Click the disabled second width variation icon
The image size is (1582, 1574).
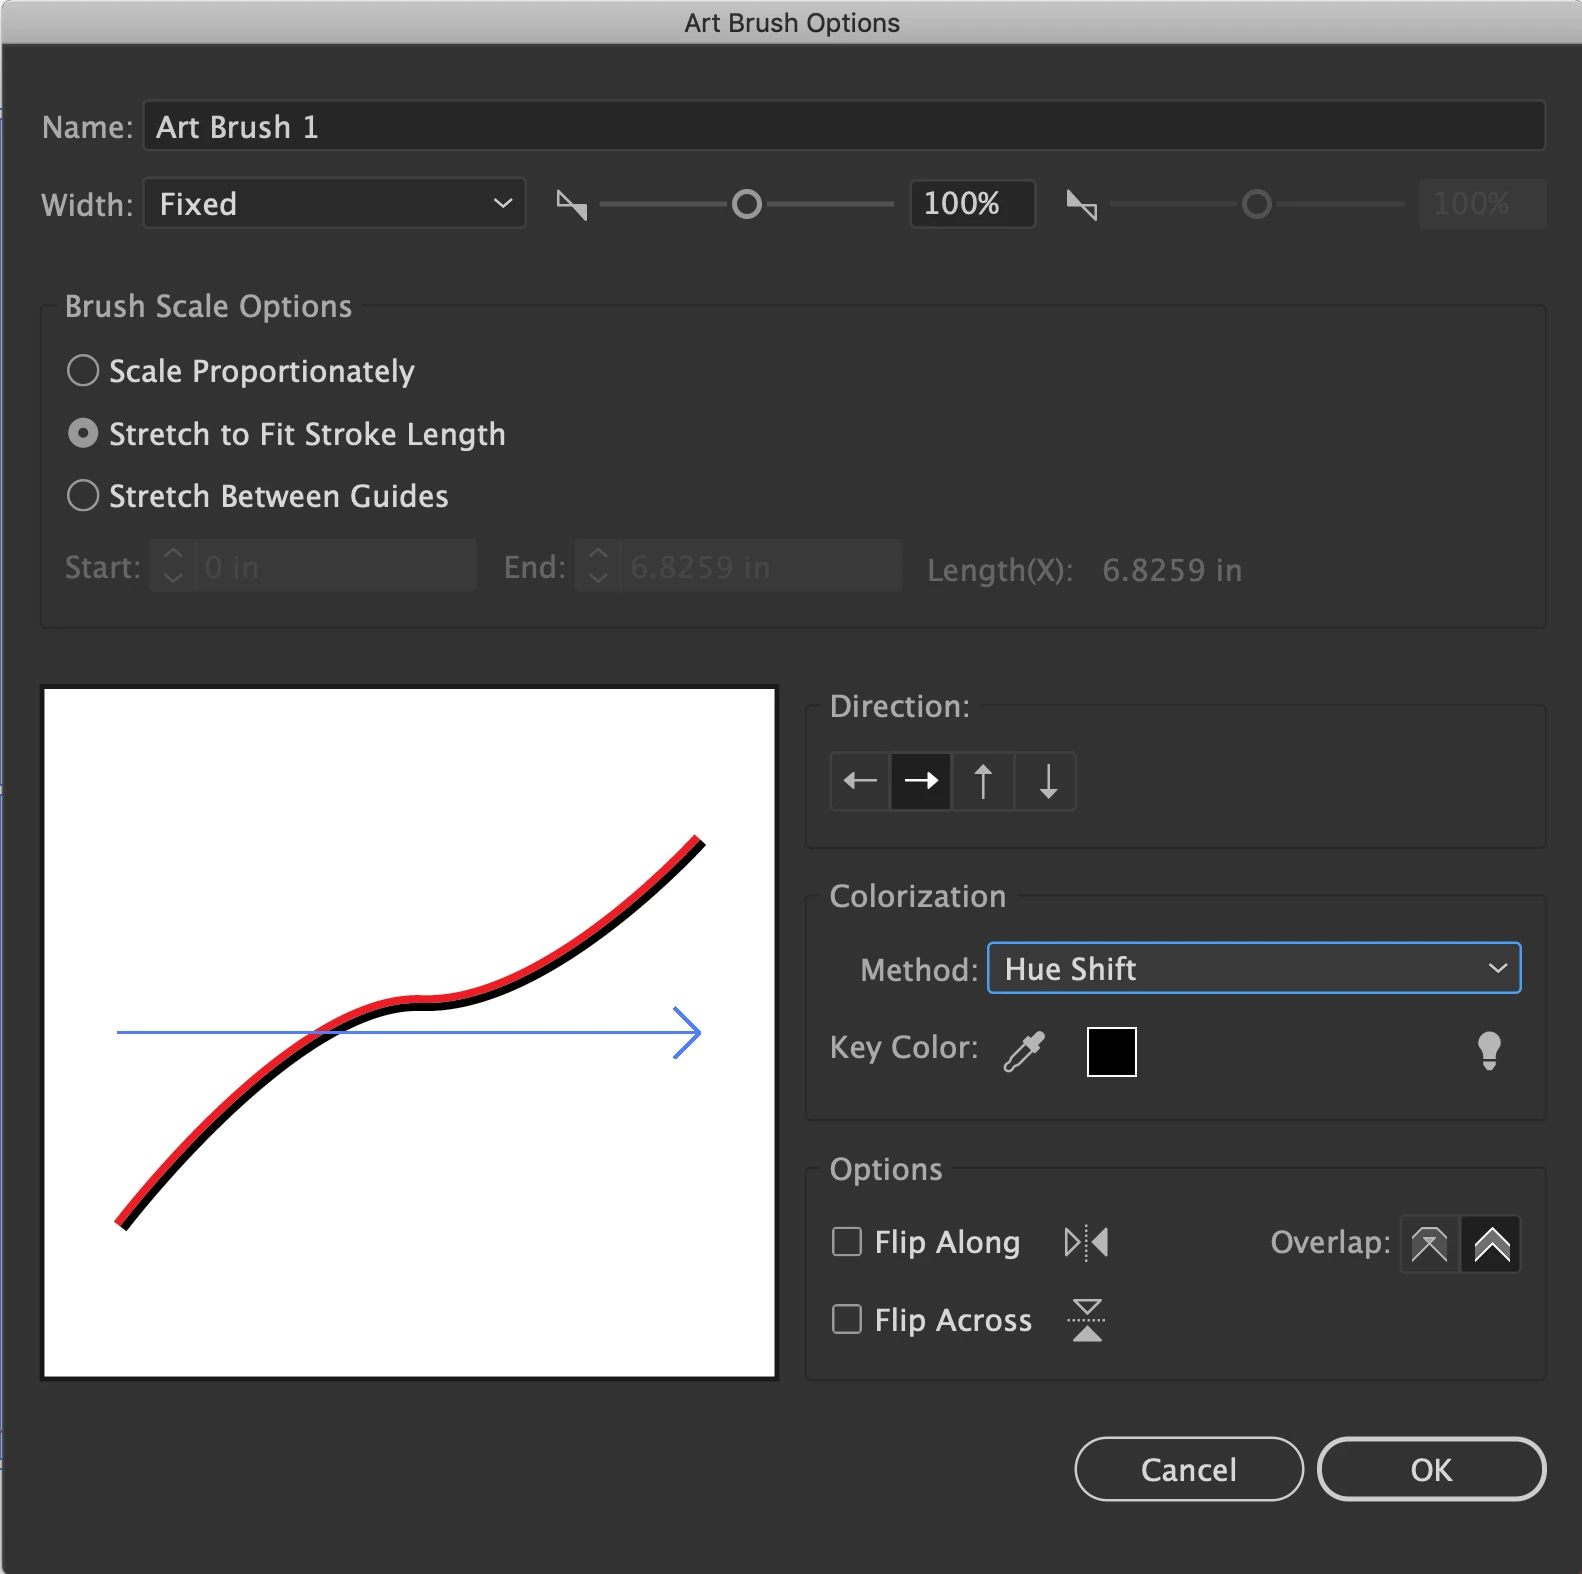pyautogui.click(x=1082, y=205)
